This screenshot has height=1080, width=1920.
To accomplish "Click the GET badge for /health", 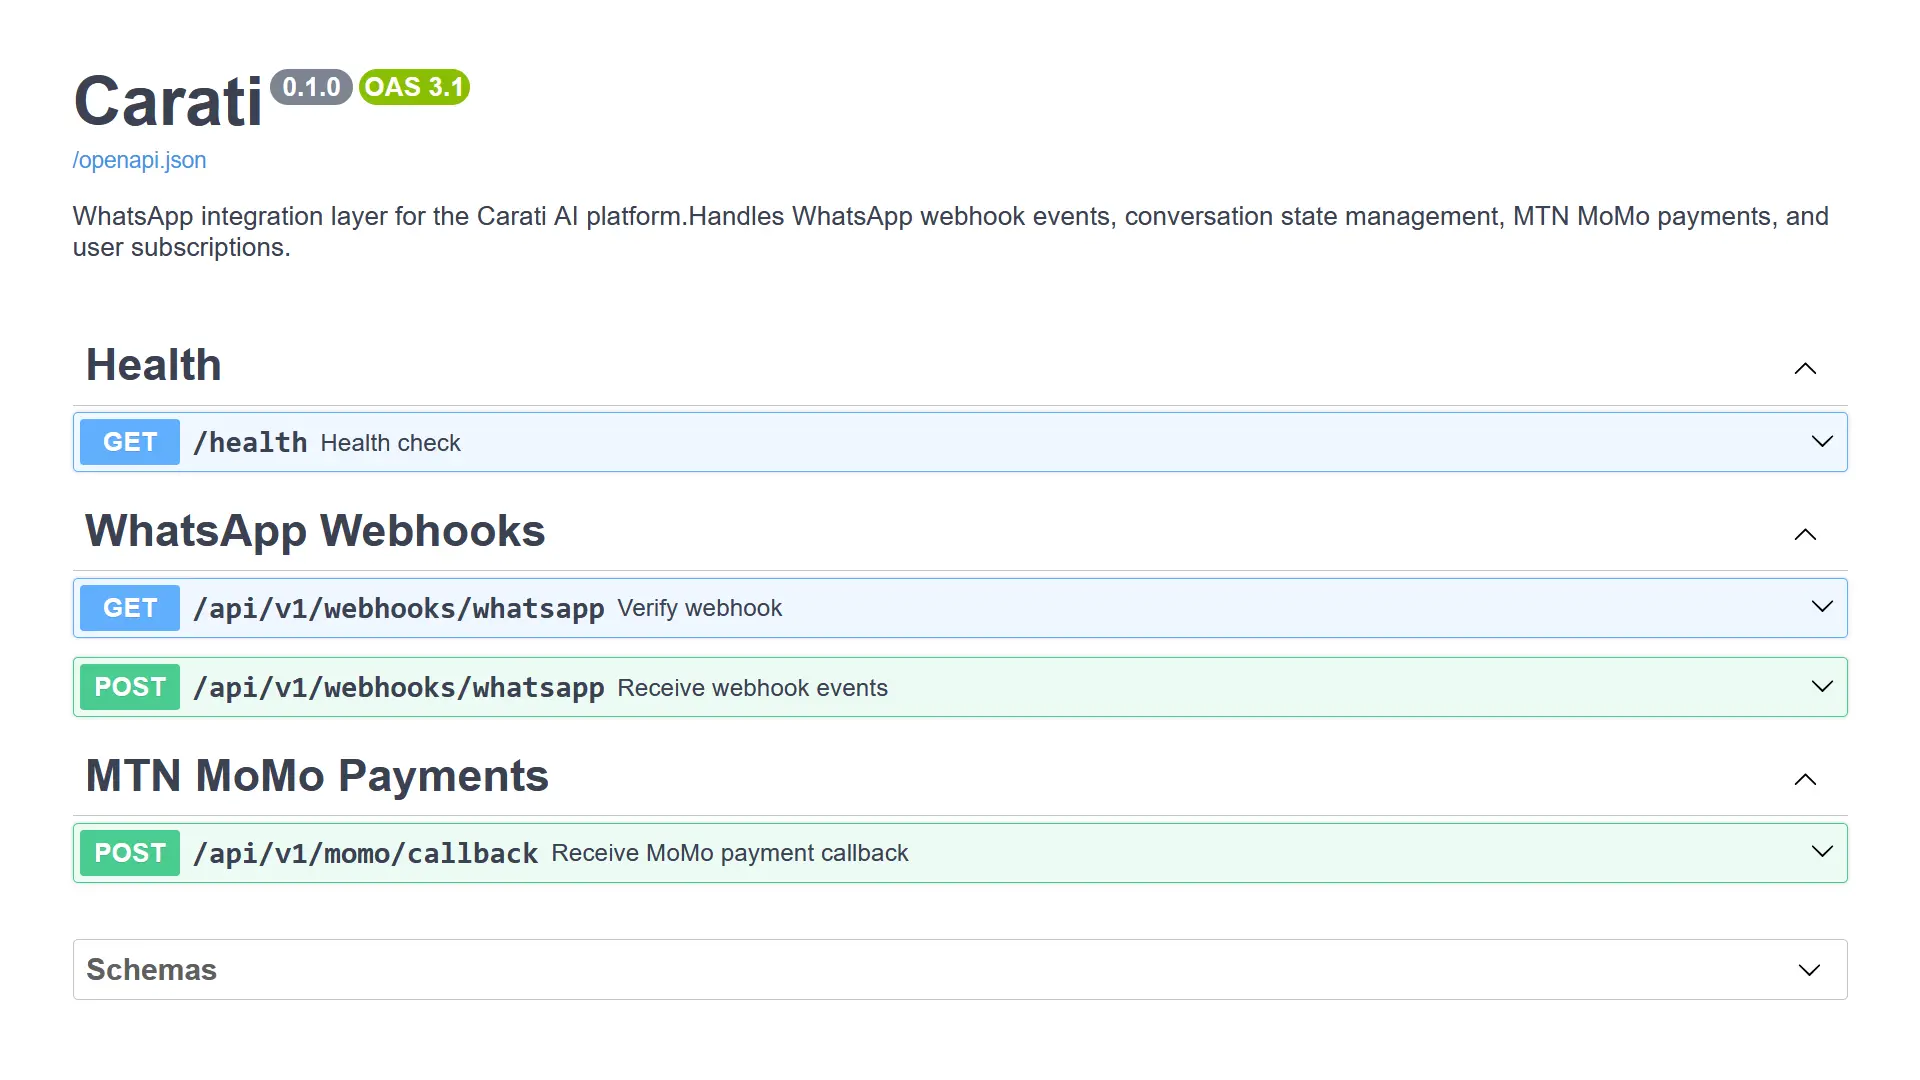I will (x=130, y=442).
